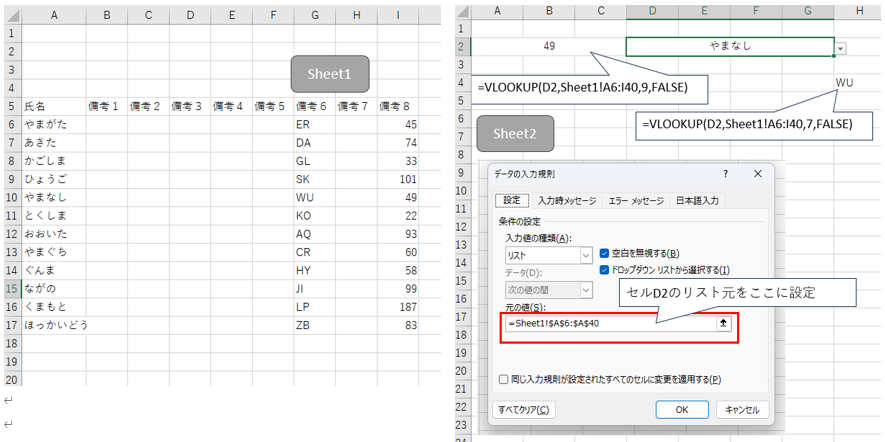885x442 pixels.
Task: Switch to the 入力時メッセージ tab
Action: tap(566, 200)
